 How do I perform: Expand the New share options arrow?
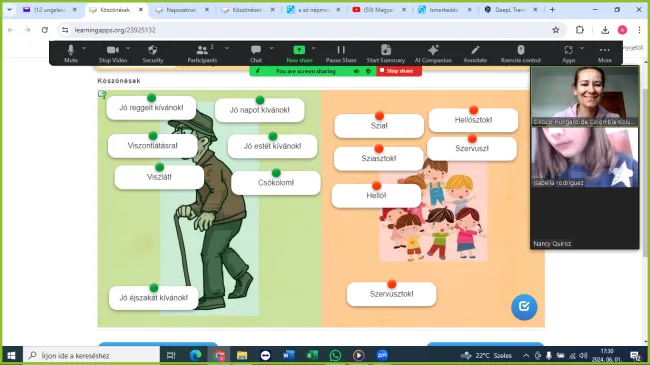(x=313, y=48)
